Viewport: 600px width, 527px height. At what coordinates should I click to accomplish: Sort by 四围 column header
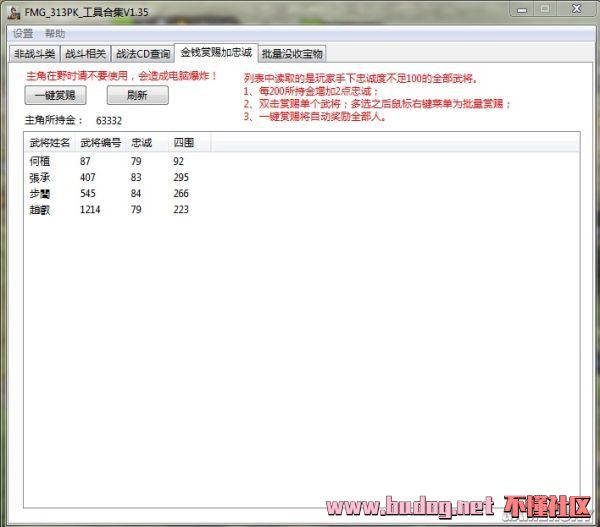tap(189, 143)
